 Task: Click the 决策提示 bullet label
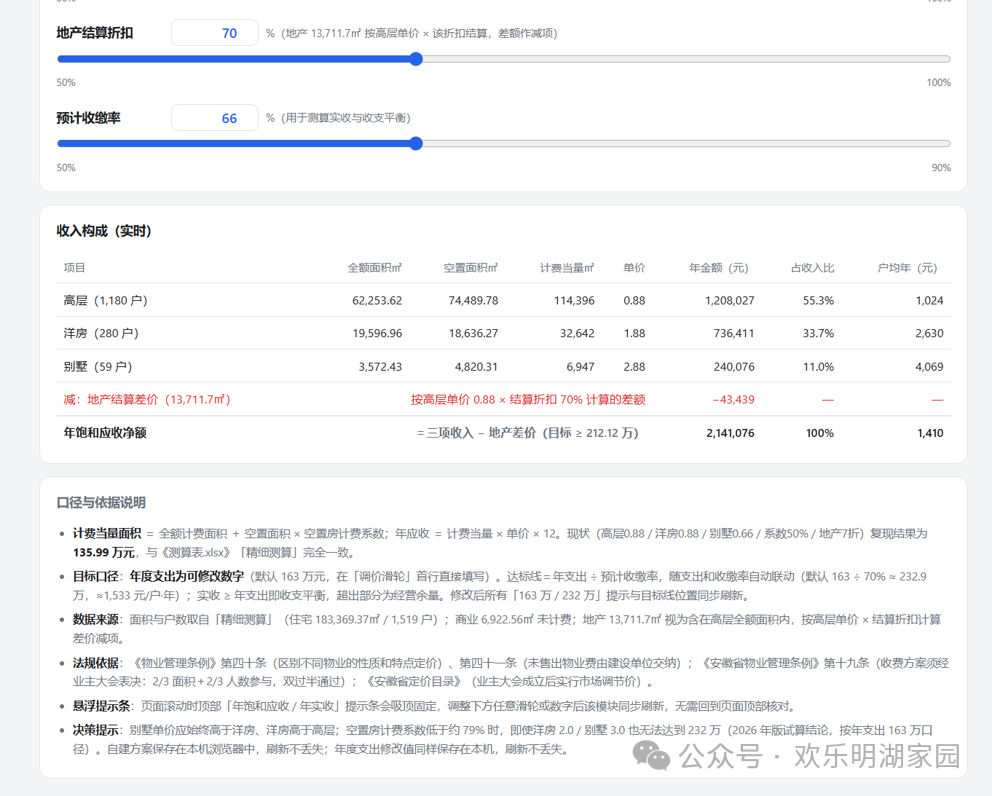tap(96, 730)
